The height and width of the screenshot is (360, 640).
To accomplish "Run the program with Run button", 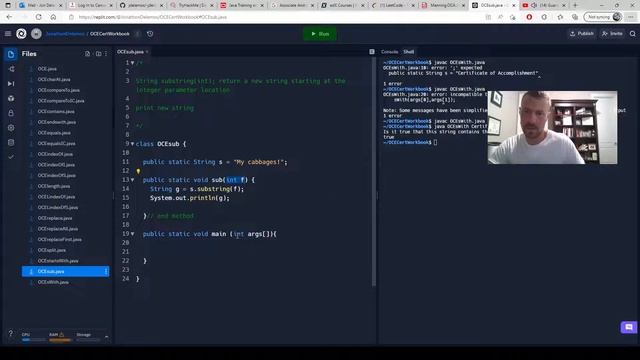I will [x=320, y=34].
